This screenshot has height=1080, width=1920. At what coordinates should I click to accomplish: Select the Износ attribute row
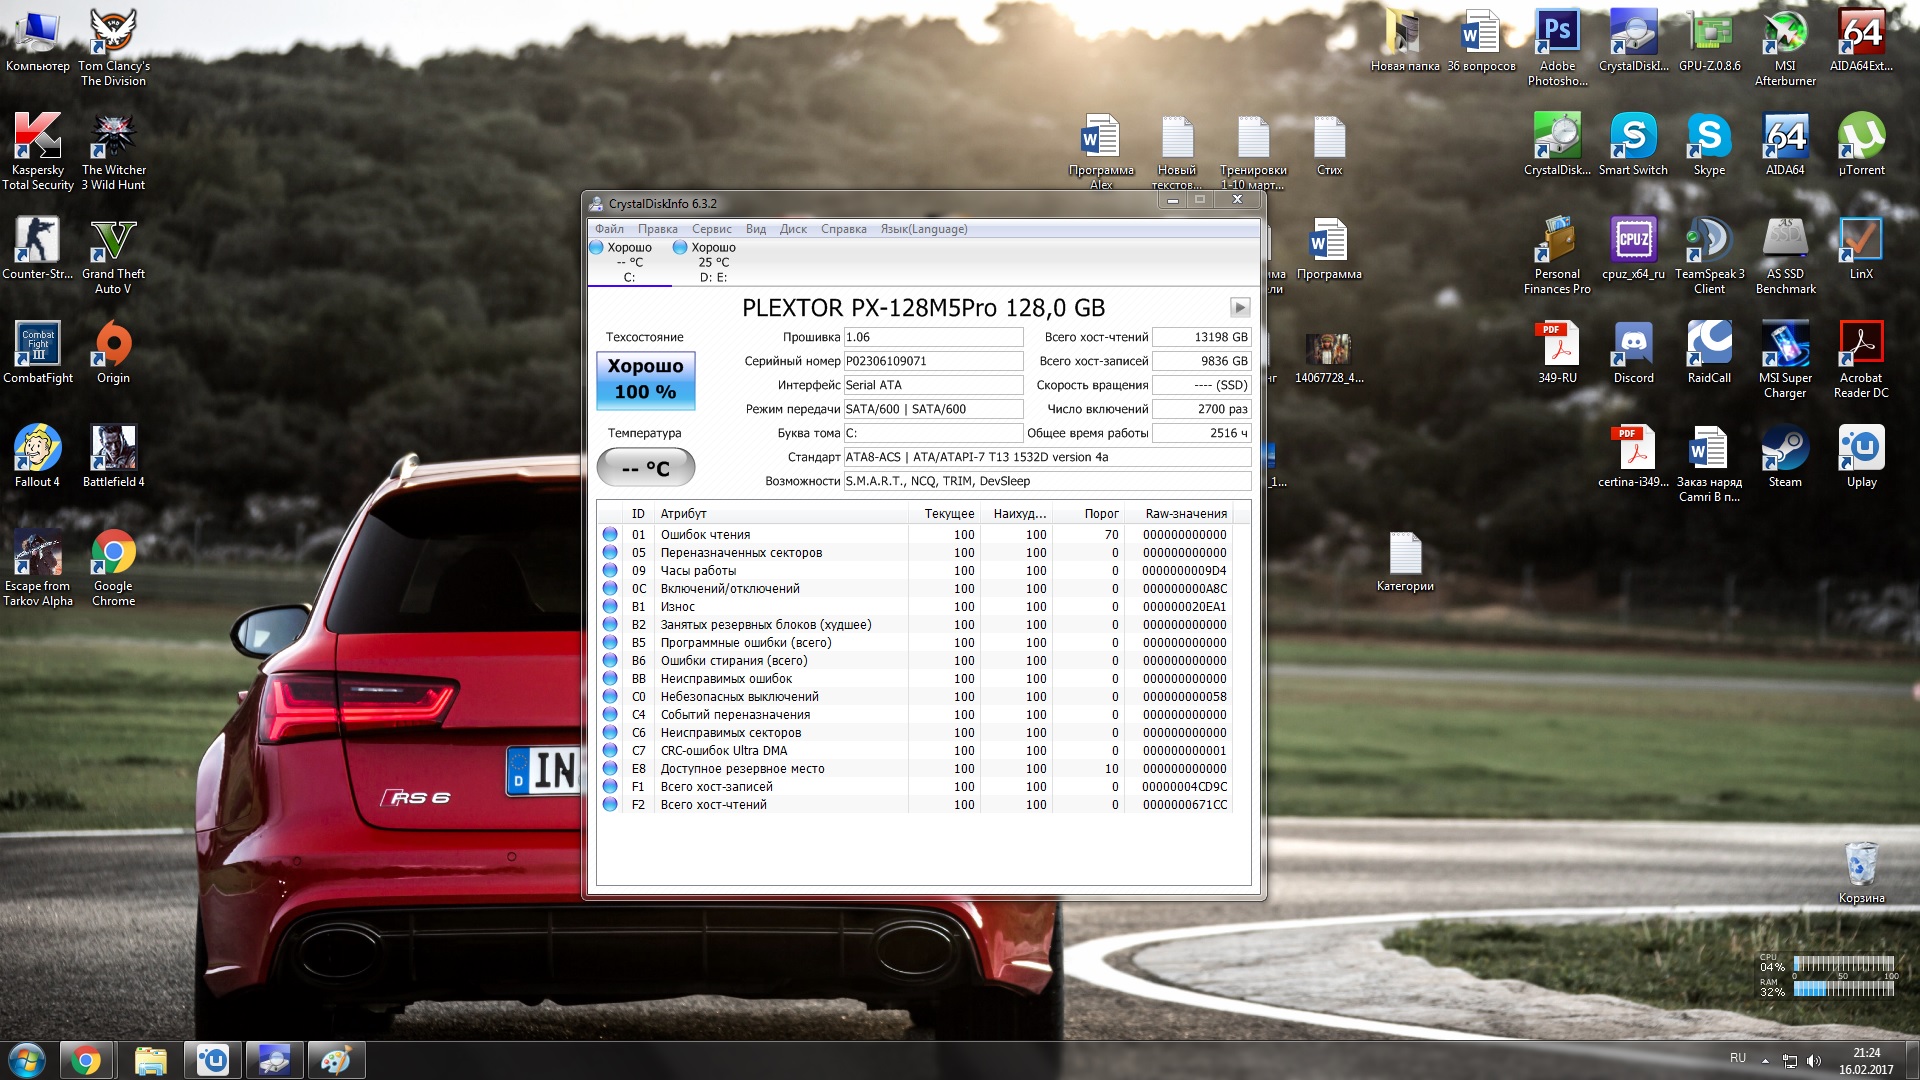678,607
